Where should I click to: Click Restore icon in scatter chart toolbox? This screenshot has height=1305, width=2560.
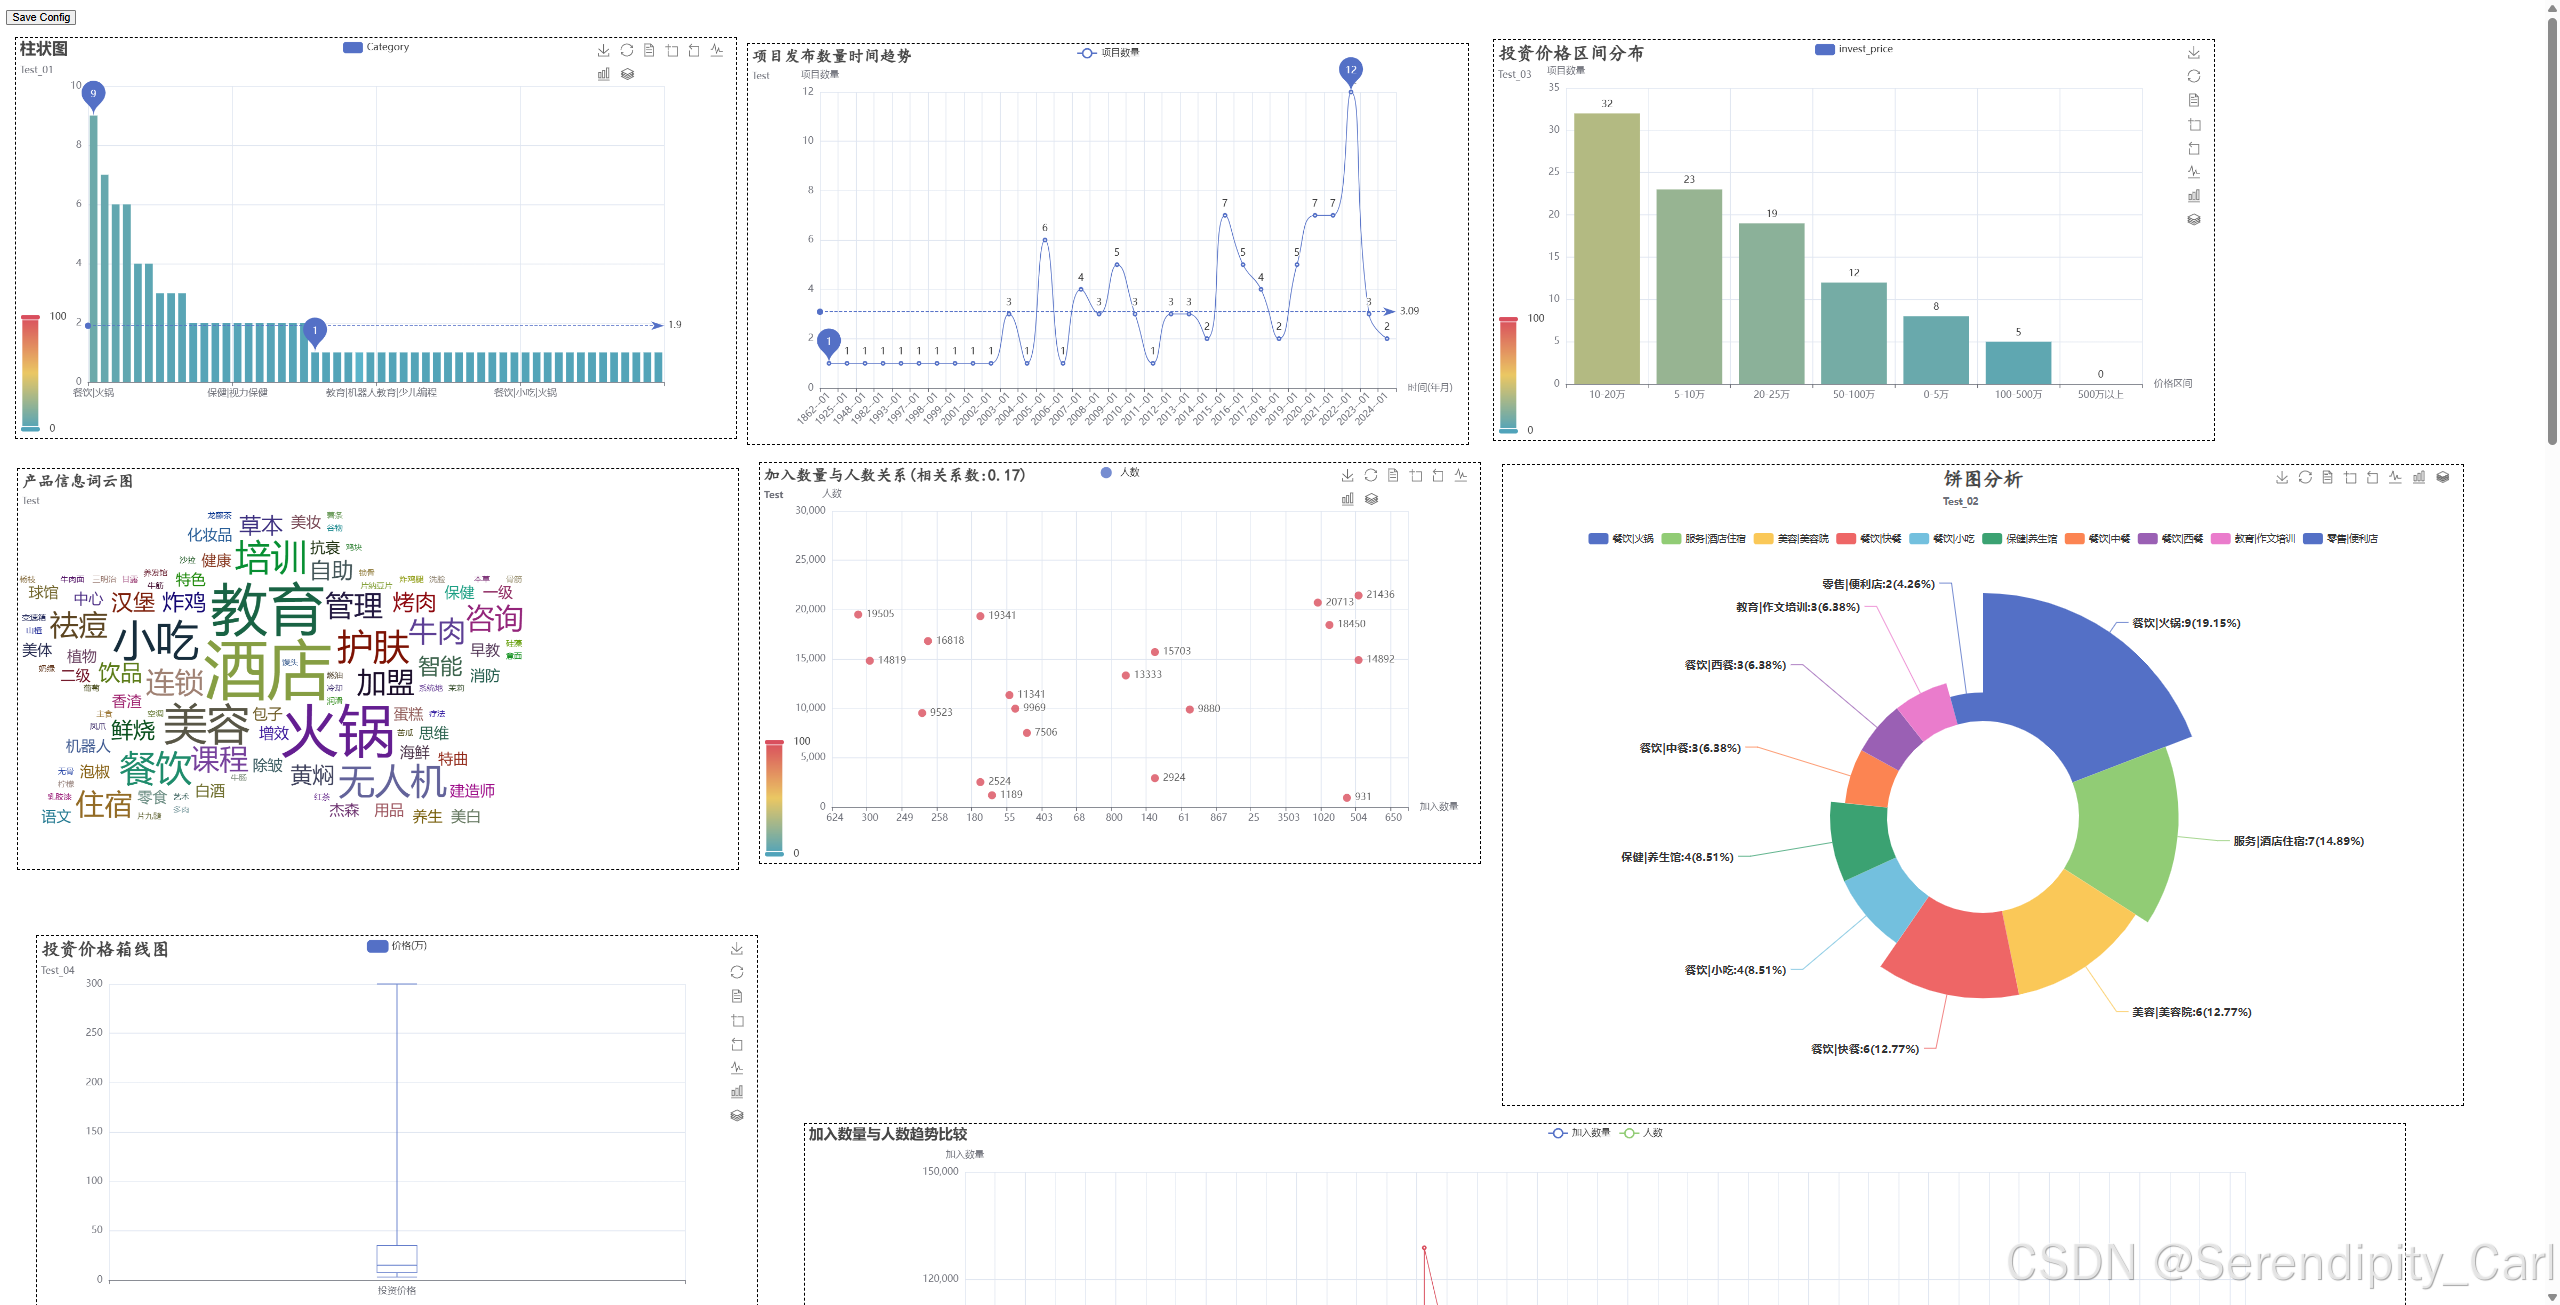(1371, 476)
